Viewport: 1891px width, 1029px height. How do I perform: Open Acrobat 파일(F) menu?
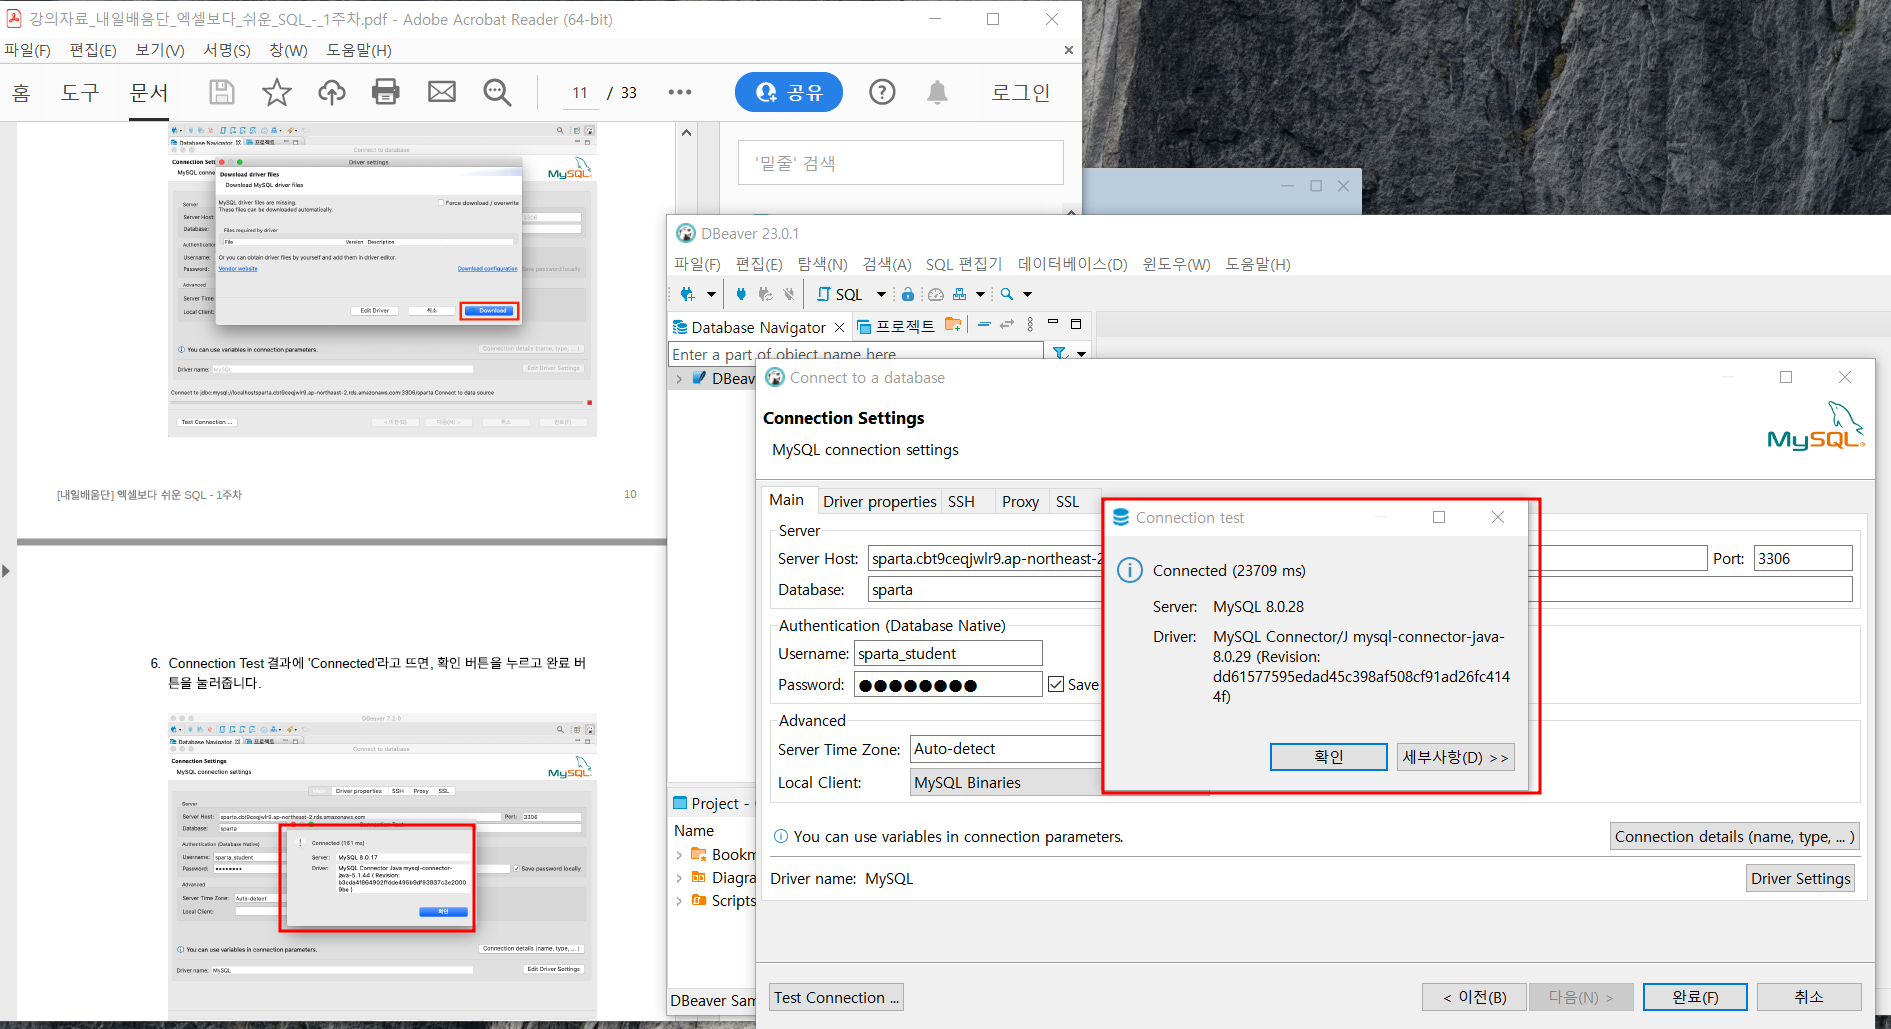pos(28,50)
